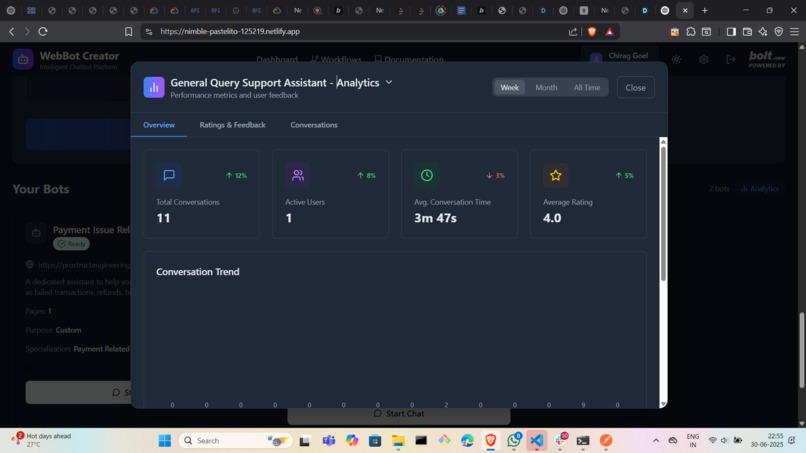Open Microsoft Teams from taskbar
The width and height of the screenshot is (806, 453).
coord(328,441)
